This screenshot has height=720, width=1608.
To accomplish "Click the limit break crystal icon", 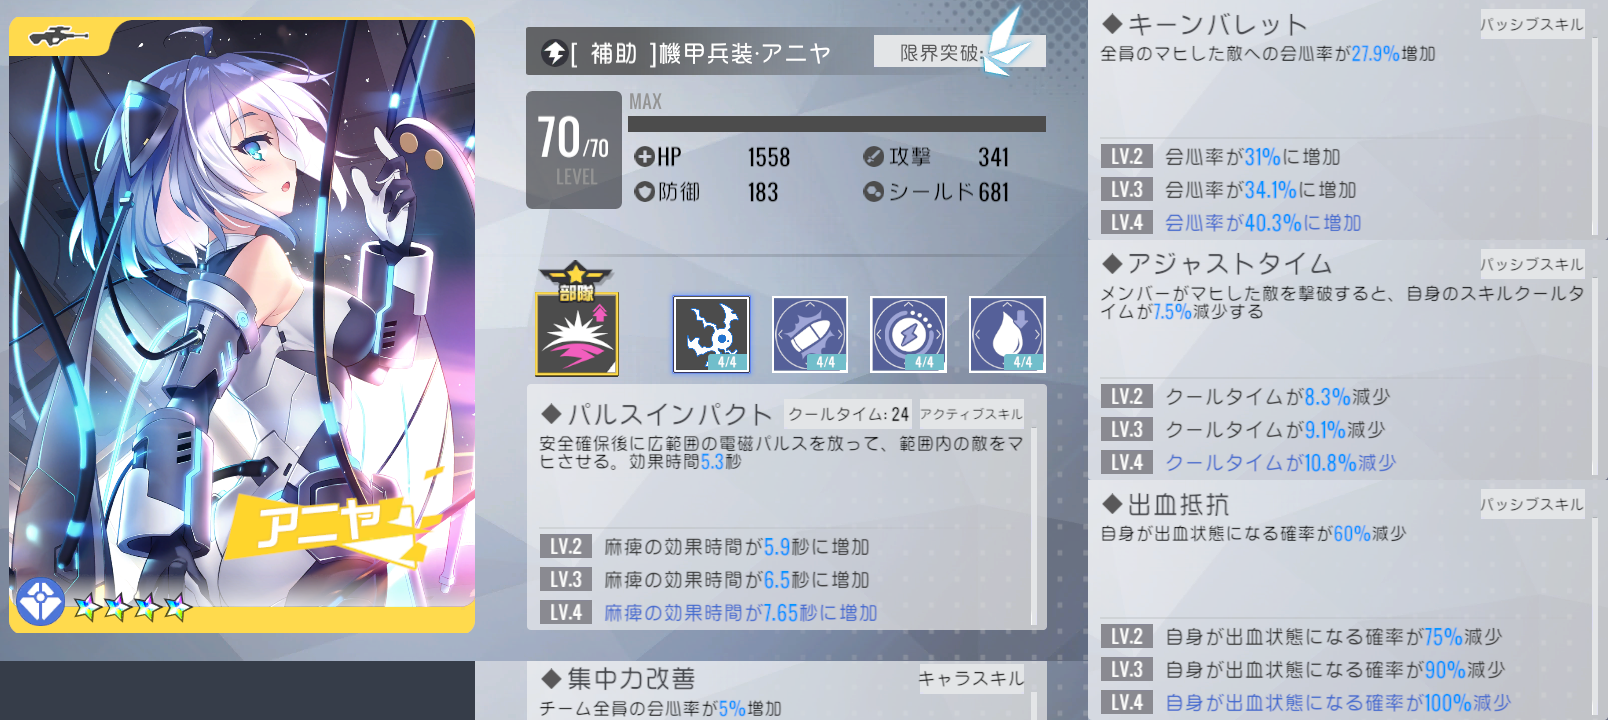I will [1006, 43].
